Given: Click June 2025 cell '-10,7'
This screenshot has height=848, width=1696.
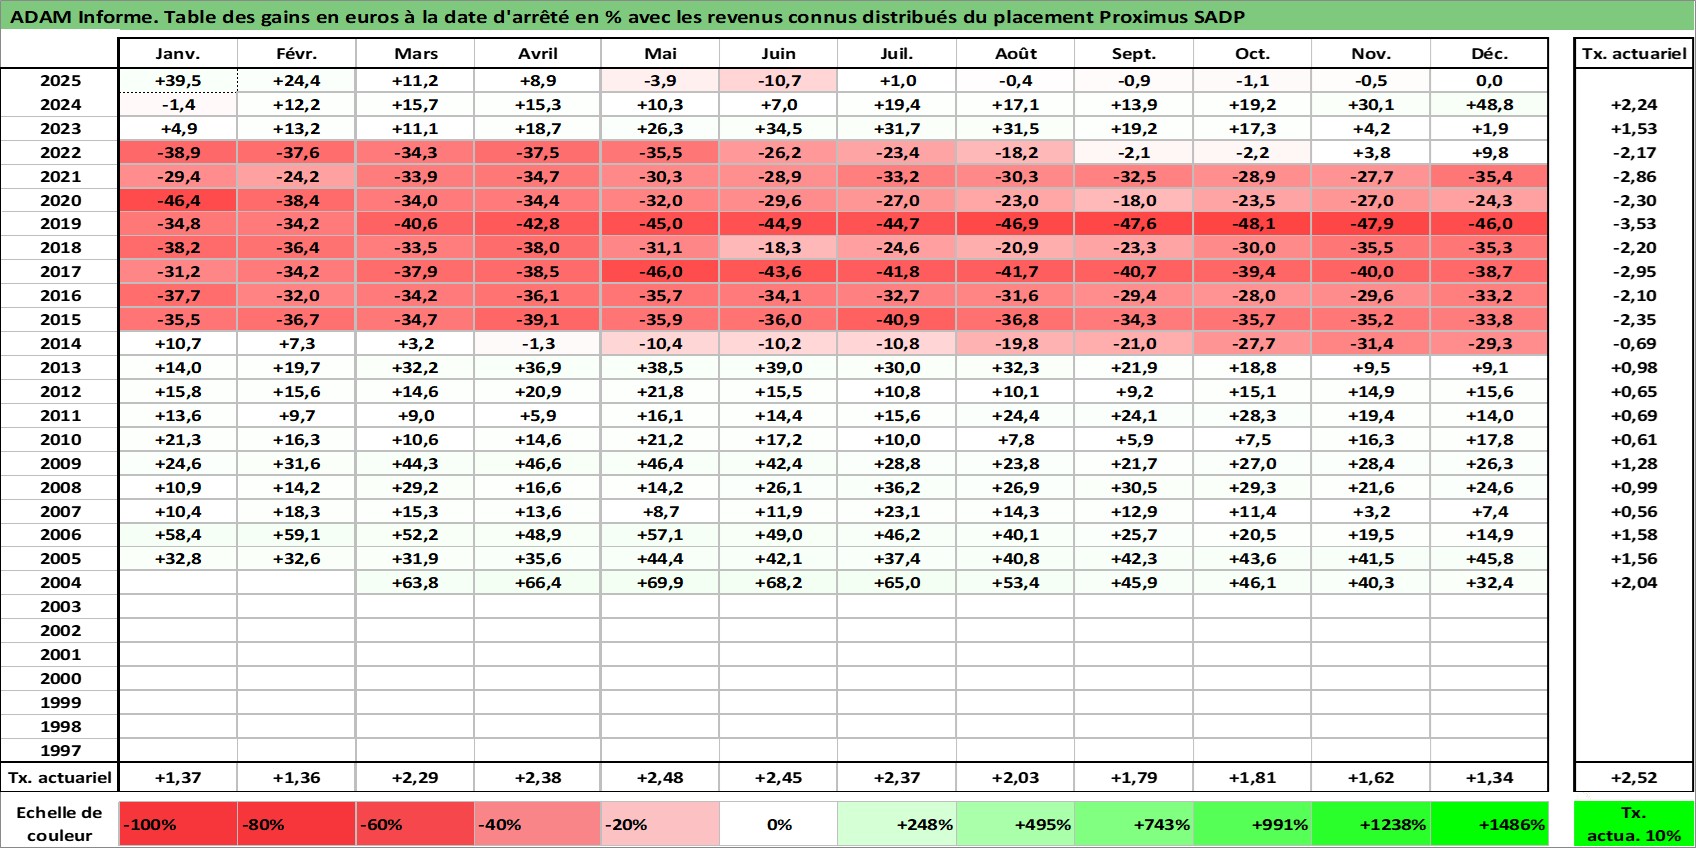Looking at the screenshot, I should coord(778,81).
